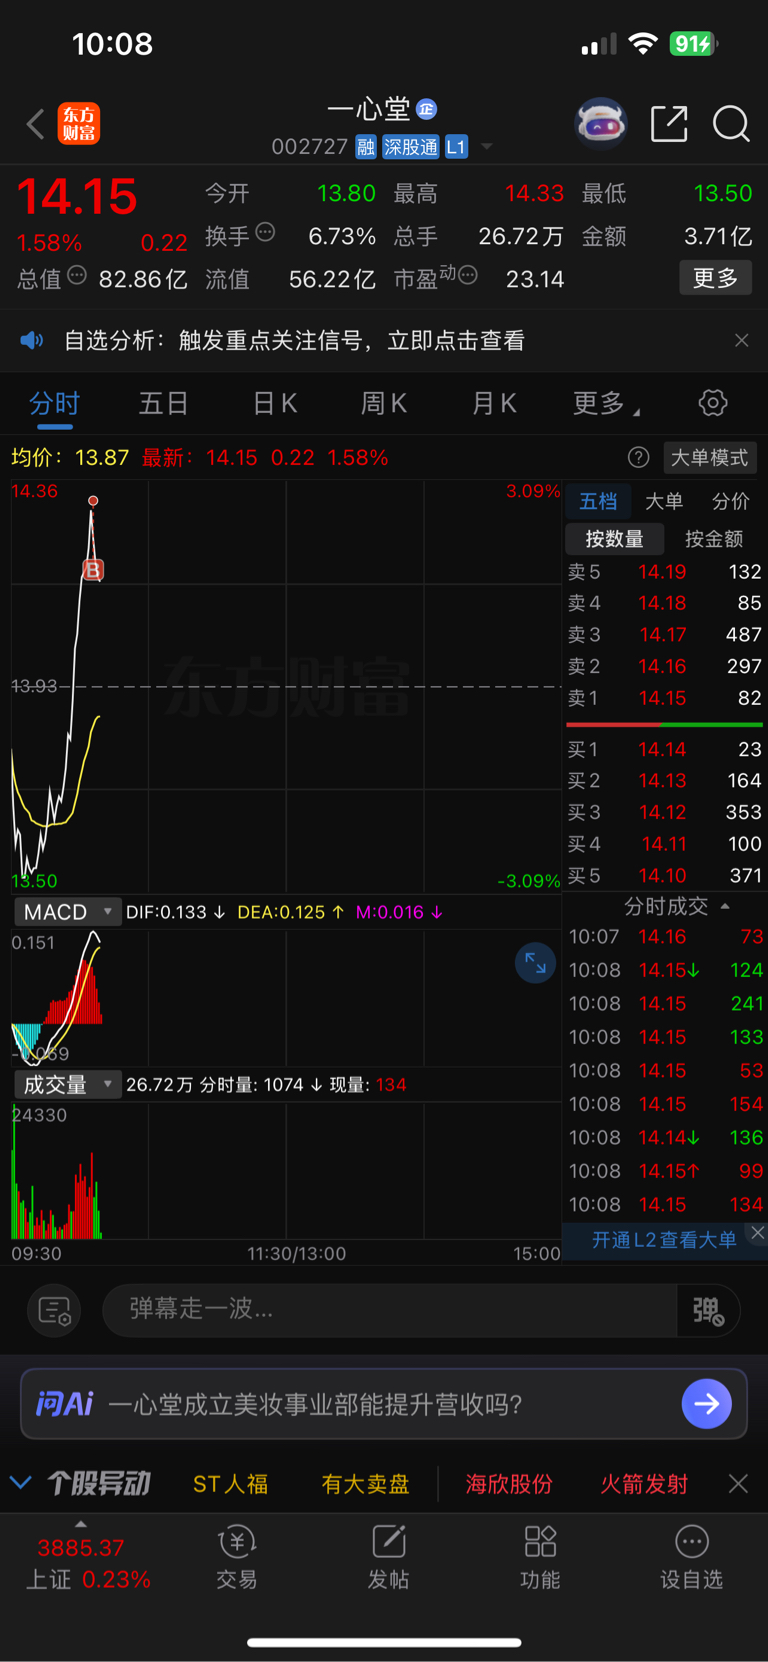Open the 东方财富 logo home icon
The width and height of the screenshot is (768, 1662).
point(79,124)
